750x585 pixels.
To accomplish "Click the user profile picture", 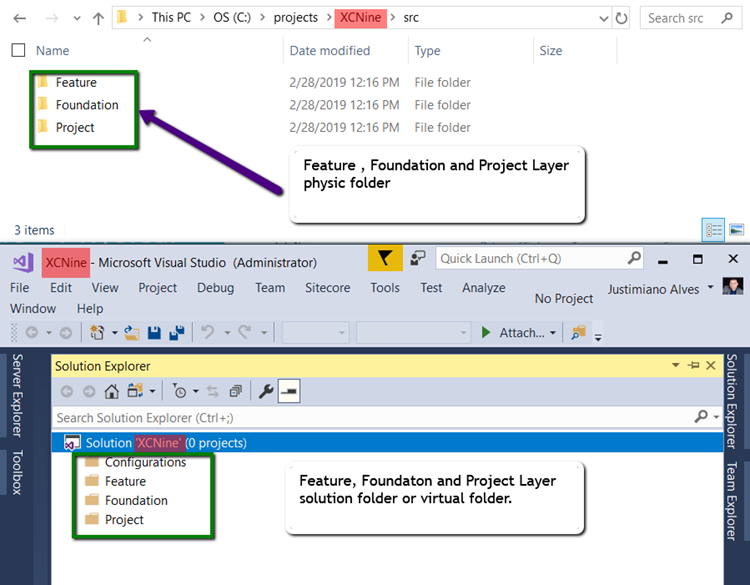I will pos(733,286).
